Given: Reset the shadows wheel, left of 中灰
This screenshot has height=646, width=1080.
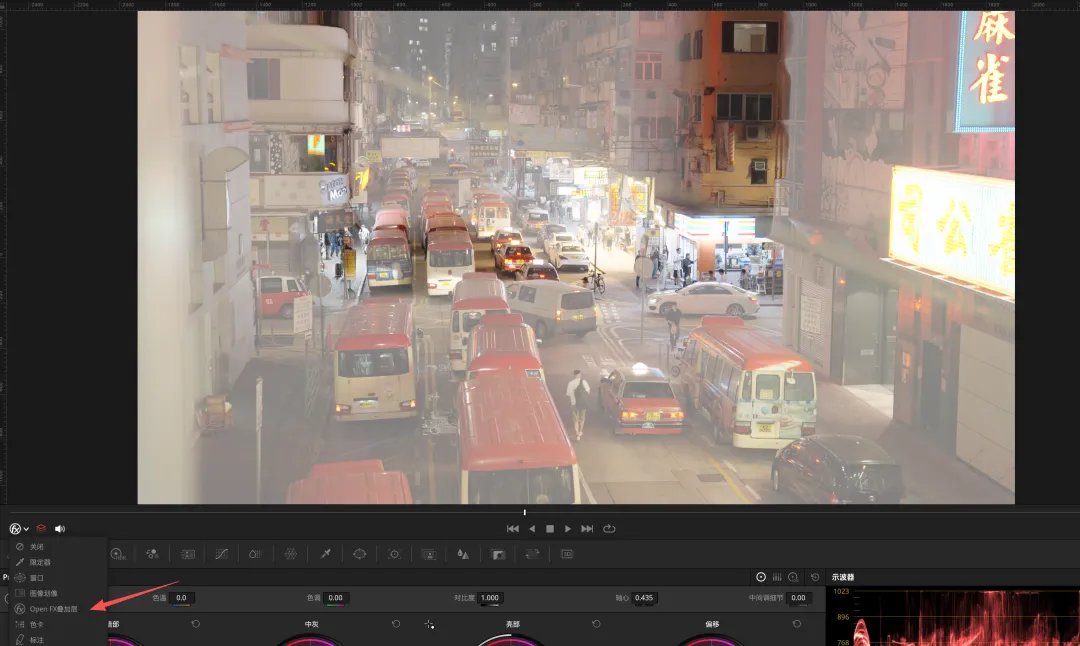Looking at the screenshot, I should 196,624.
